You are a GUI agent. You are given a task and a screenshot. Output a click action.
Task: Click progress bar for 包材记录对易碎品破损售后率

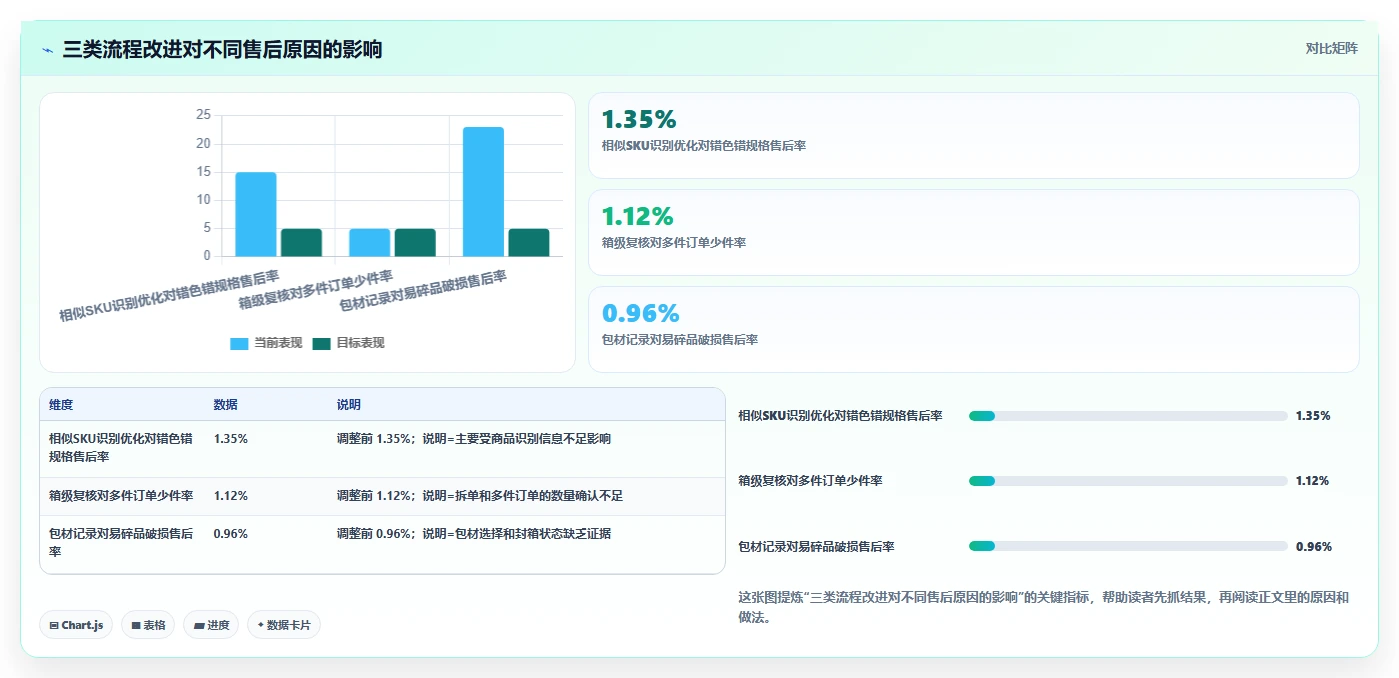pyautogui.click(x=1128, y=546)
